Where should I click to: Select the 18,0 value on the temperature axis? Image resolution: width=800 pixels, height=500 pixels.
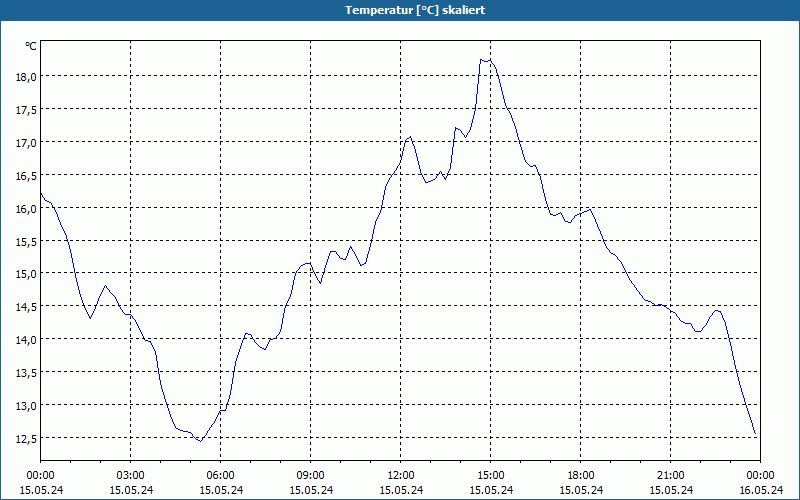point(27,77)
